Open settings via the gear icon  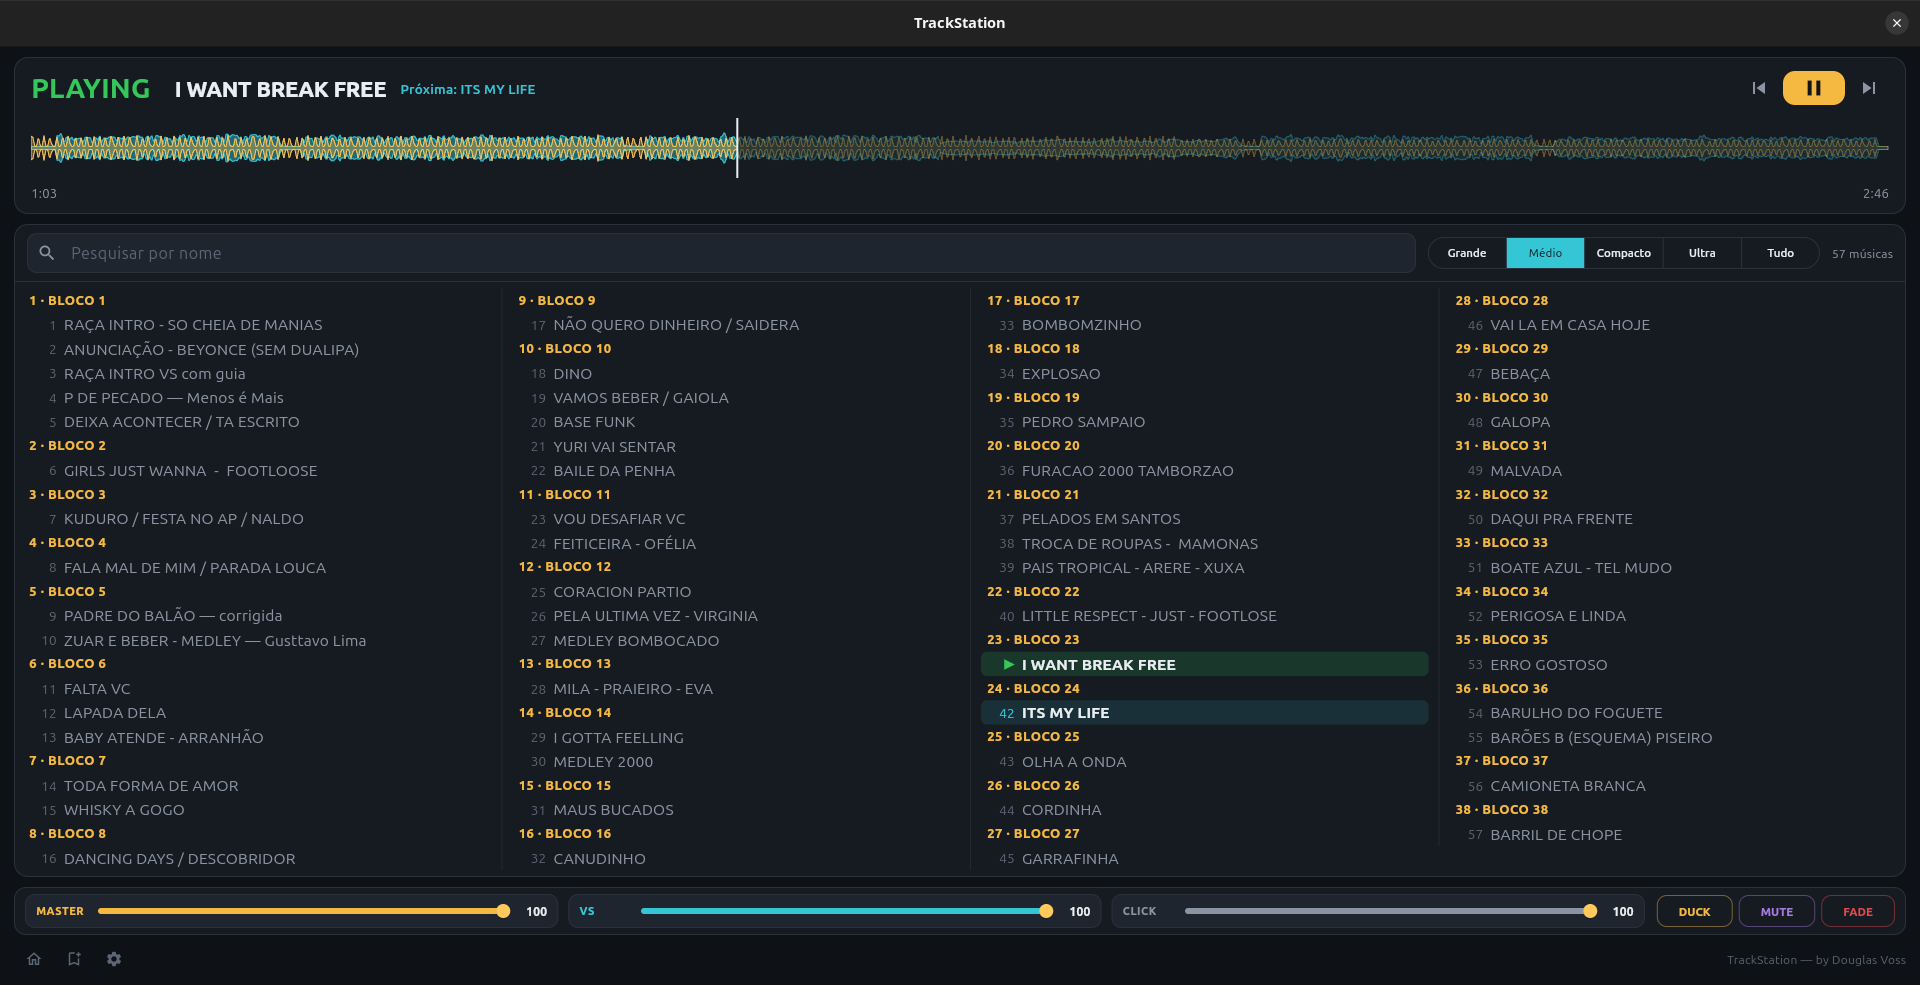[x=114, y=959]
